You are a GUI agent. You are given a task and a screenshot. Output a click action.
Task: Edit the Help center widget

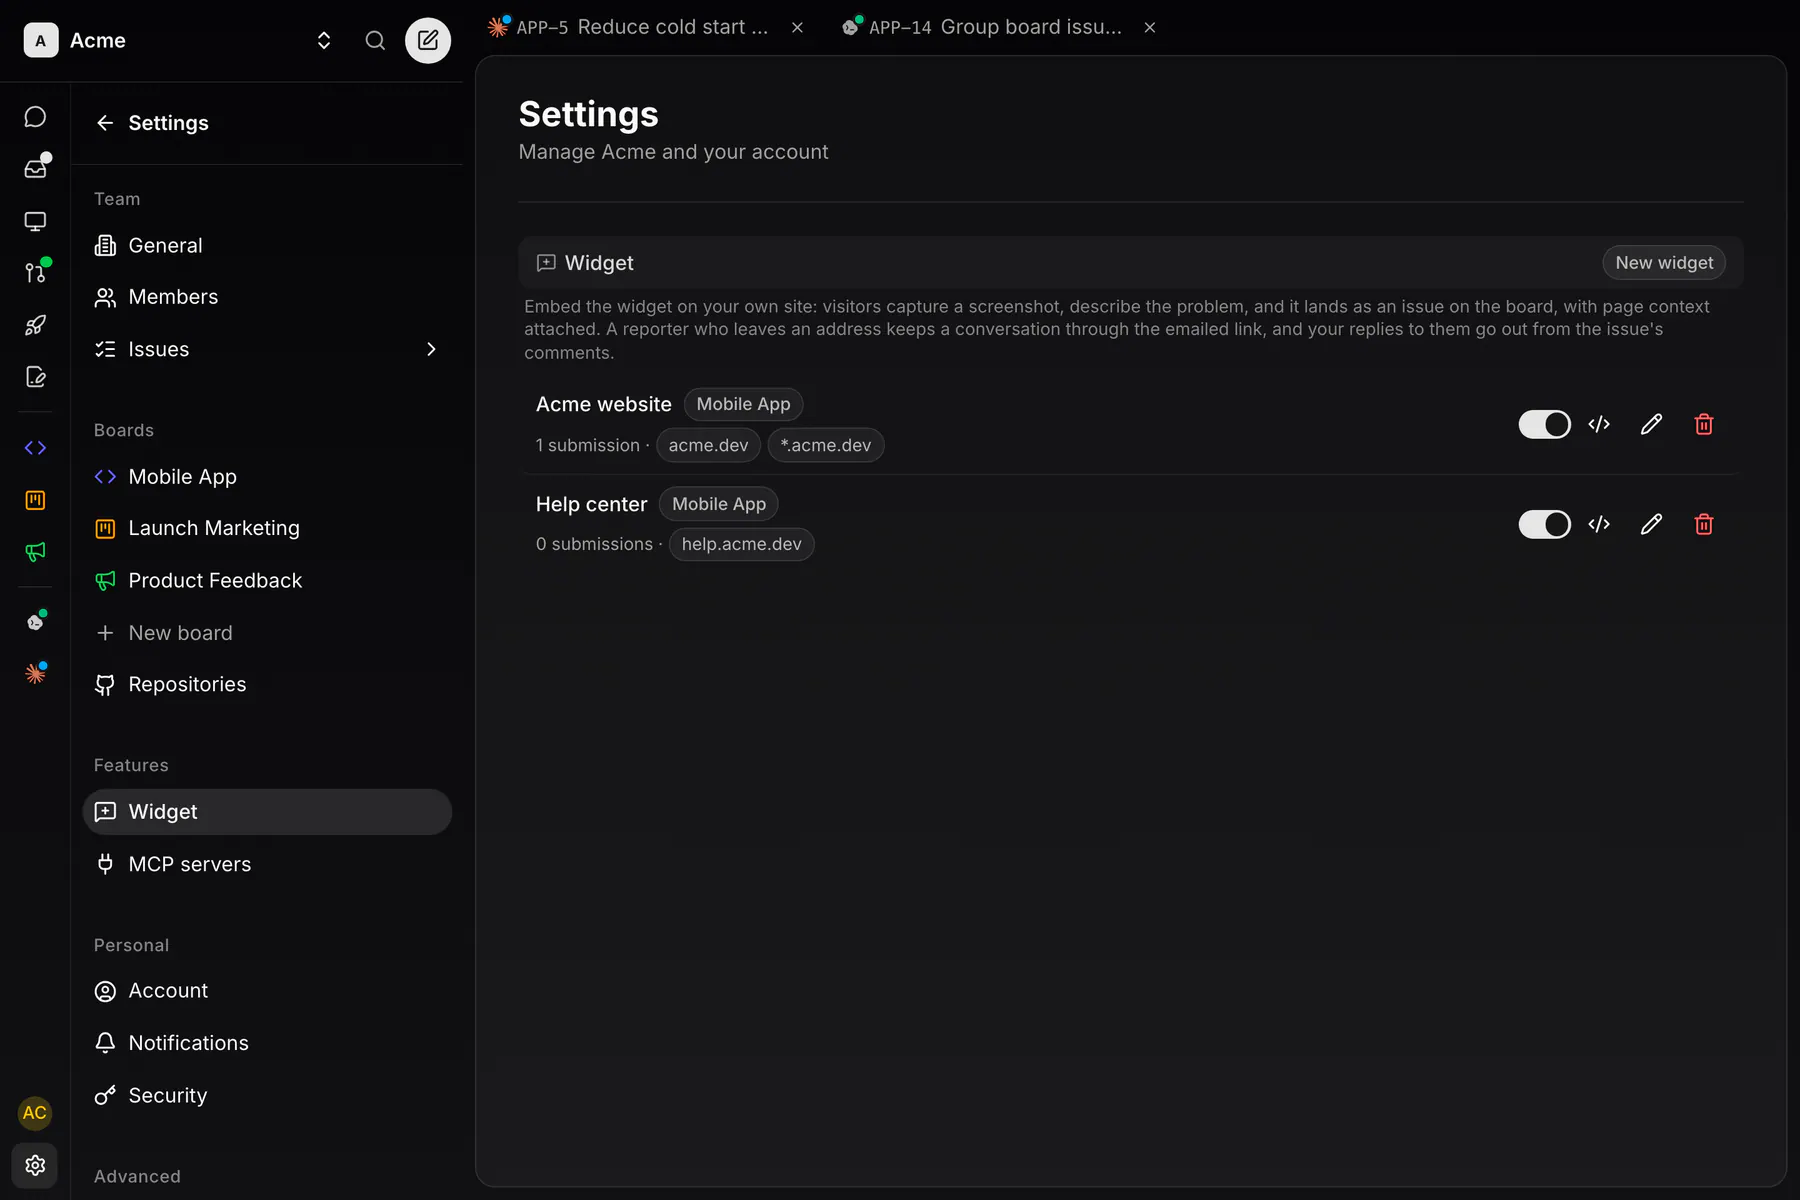[x=1651, y=524]
